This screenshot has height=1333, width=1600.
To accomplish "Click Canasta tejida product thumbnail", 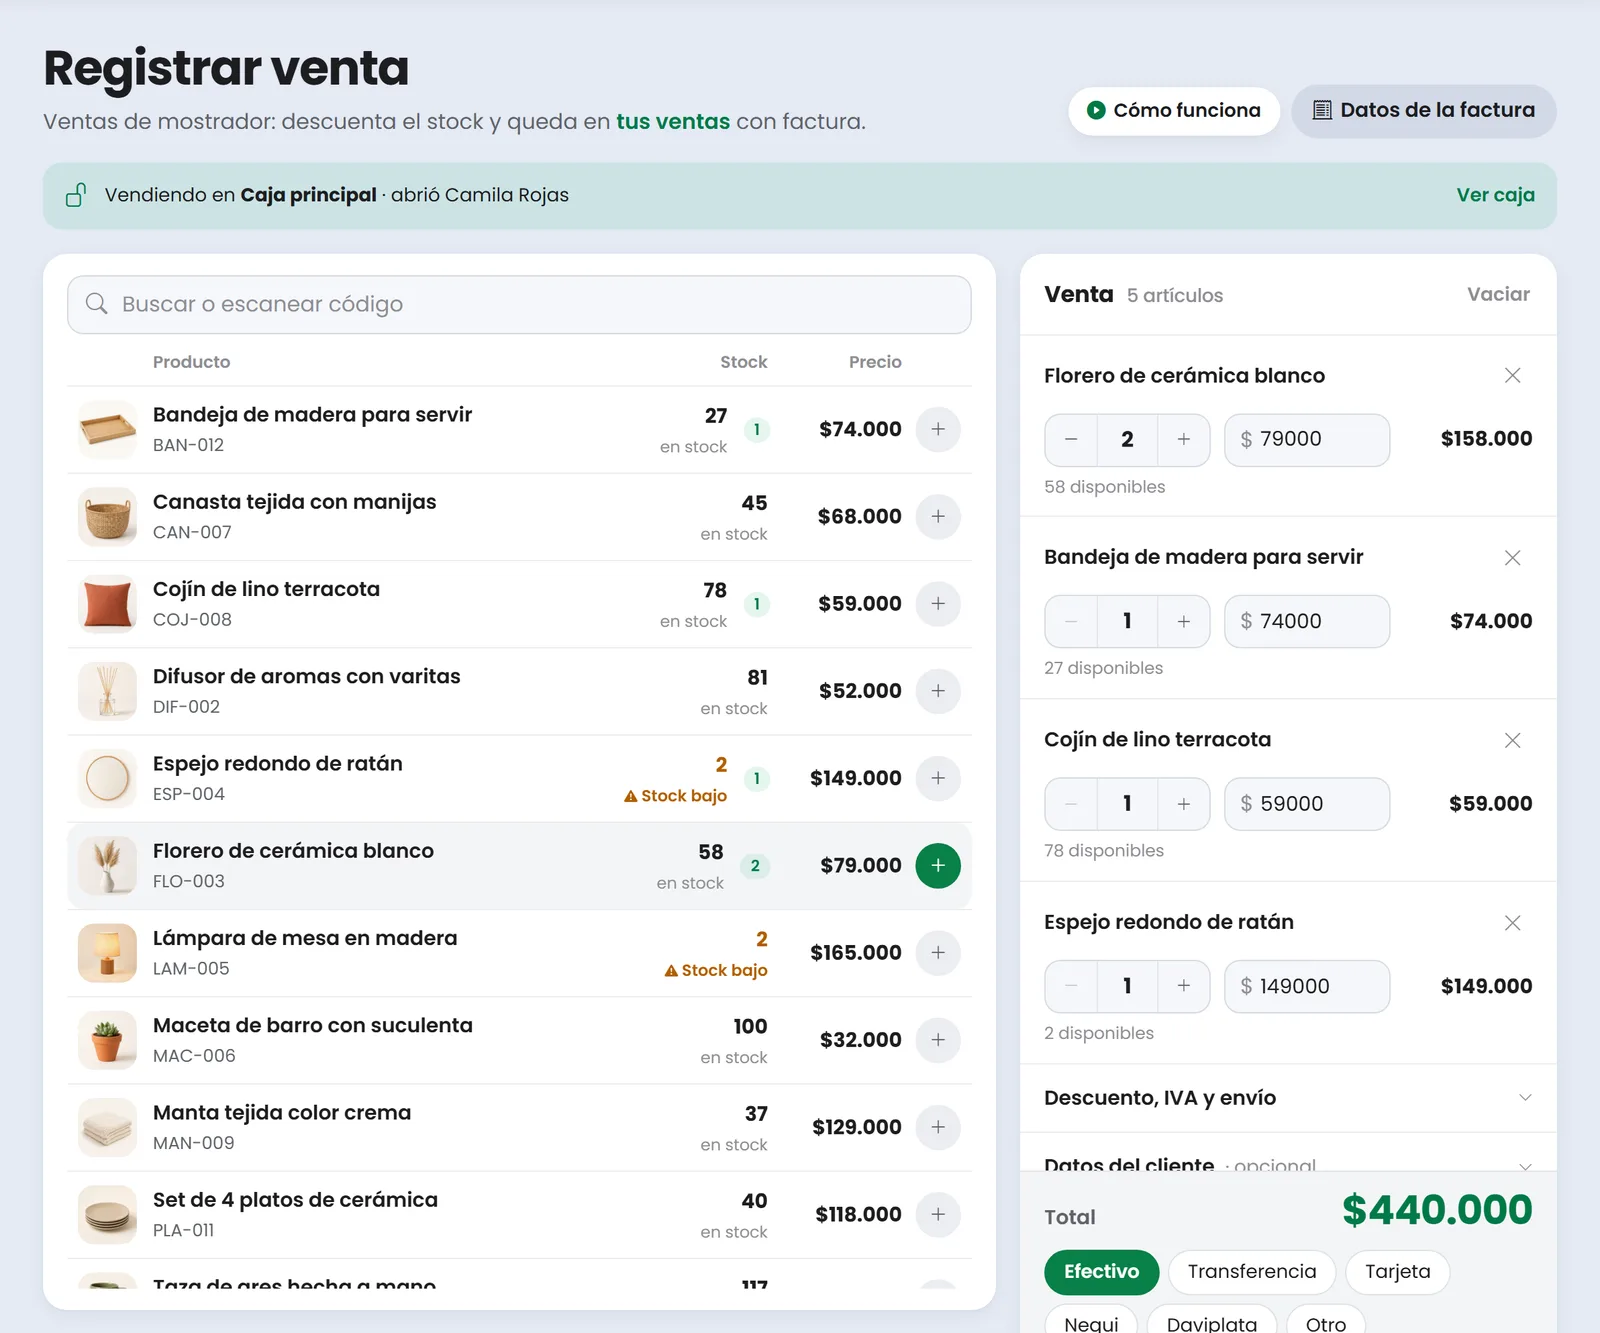I will [x=107, y=516].
